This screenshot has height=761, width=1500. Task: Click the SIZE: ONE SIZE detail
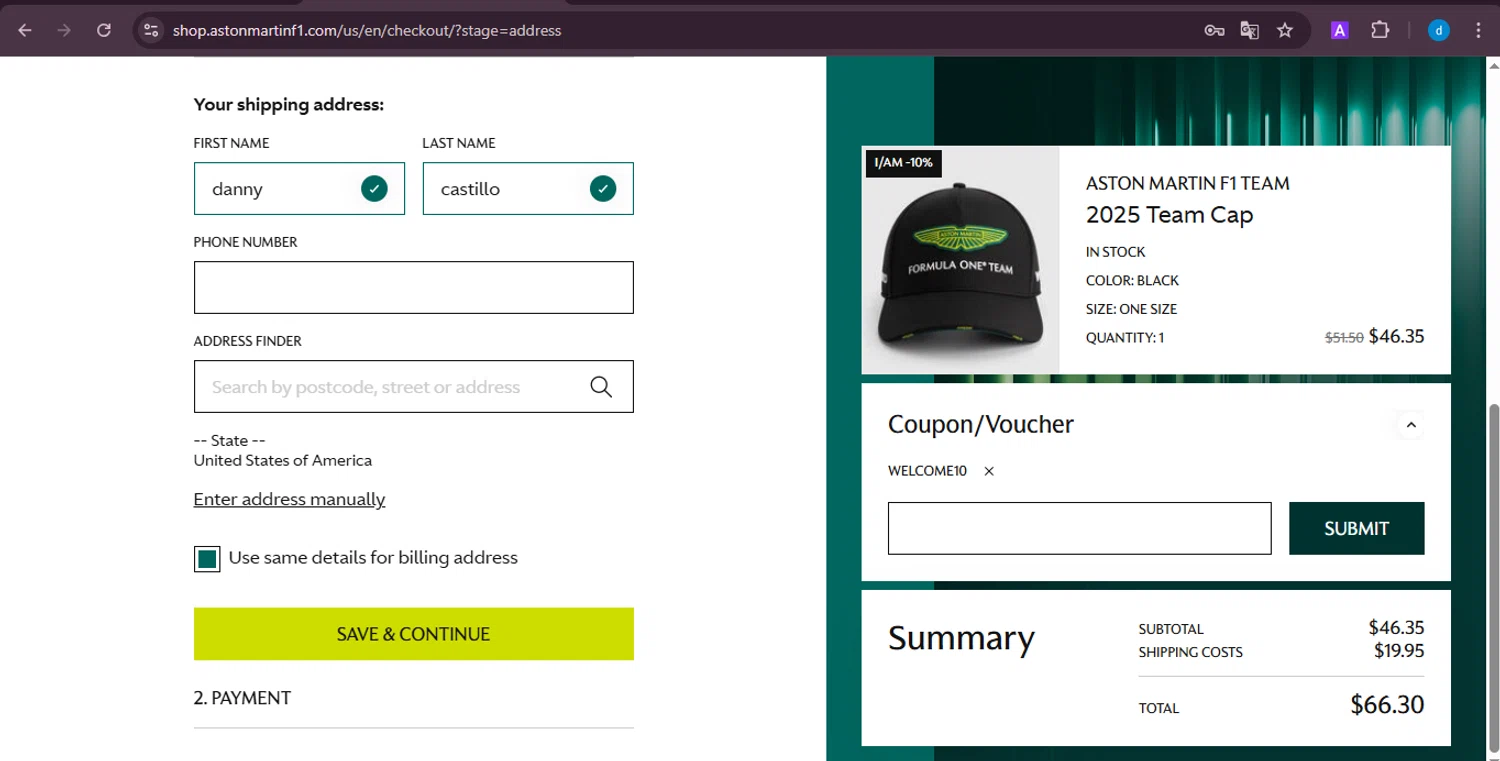(x=1131, y=309)
